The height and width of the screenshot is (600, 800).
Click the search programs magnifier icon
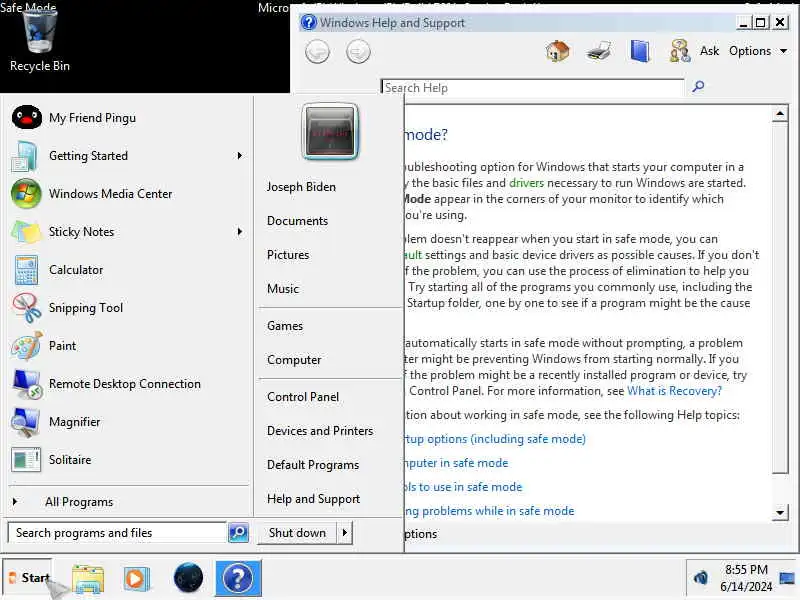[238, 533]
